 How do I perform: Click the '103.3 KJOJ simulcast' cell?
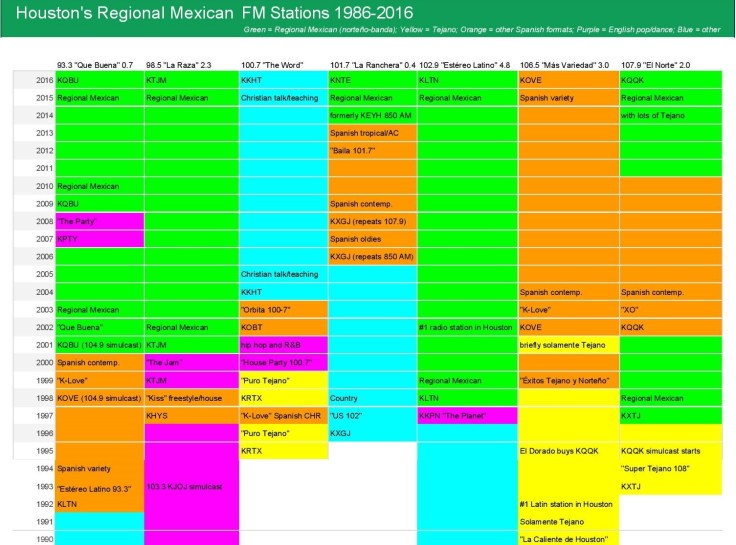(192, 487)
